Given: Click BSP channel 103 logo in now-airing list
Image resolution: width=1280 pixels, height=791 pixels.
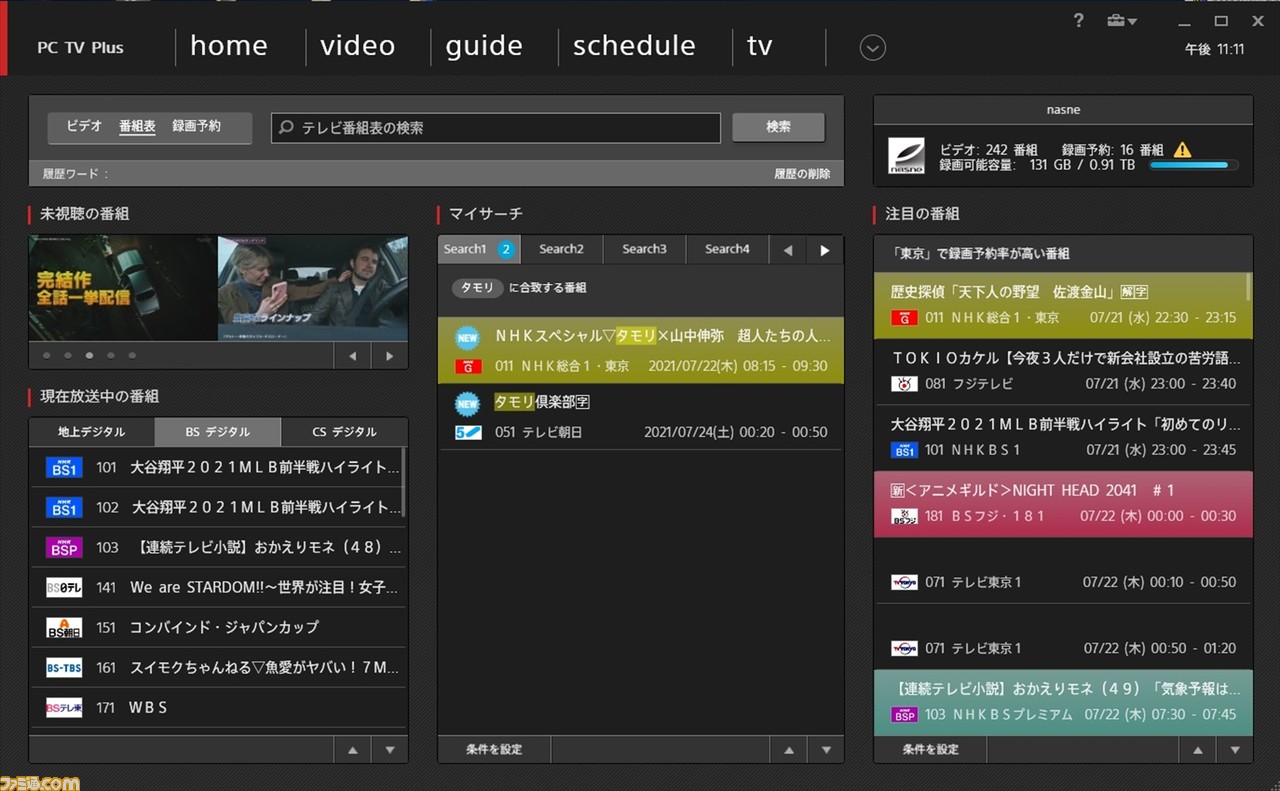Looking at the screenshot, I should point(64,548).
